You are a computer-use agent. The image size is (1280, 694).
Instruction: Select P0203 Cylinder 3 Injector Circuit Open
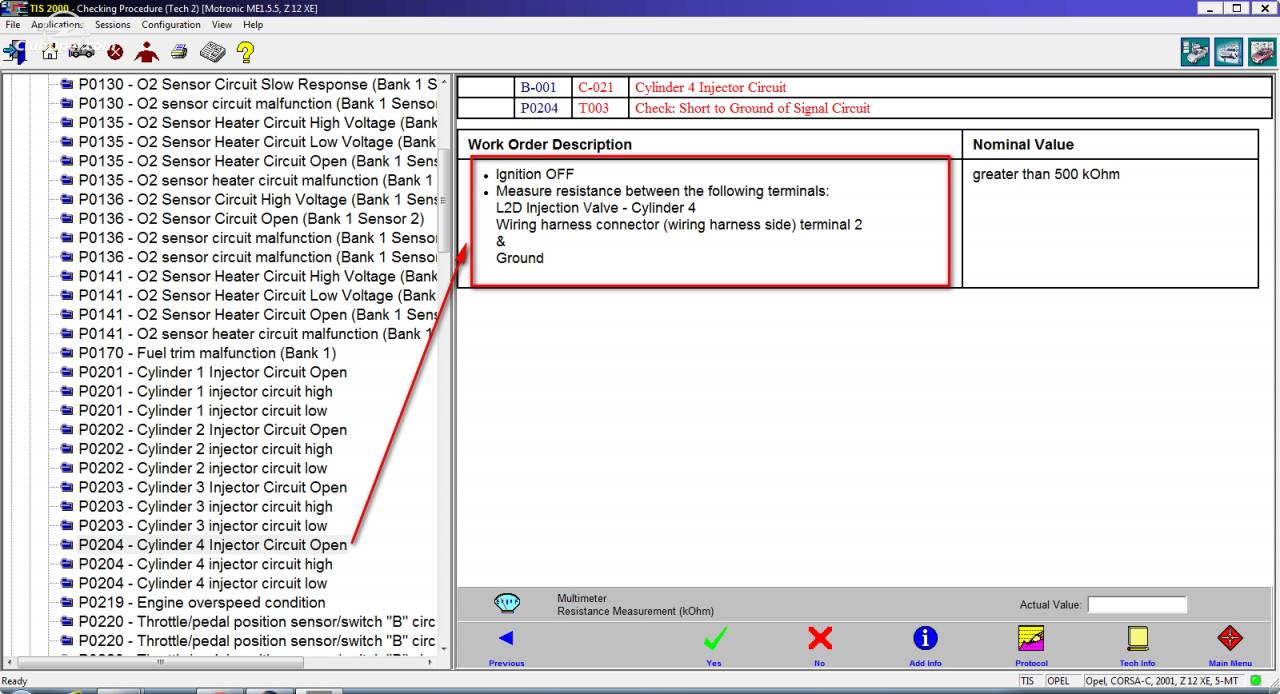point(213,487)
